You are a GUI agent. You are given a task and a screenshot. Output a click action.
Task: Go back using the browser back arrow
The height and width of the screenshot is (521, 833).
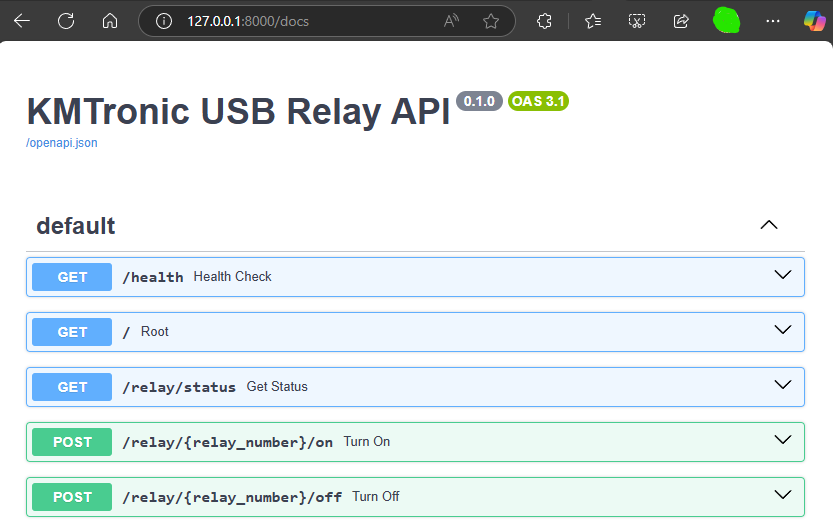(x=22, y=21)
